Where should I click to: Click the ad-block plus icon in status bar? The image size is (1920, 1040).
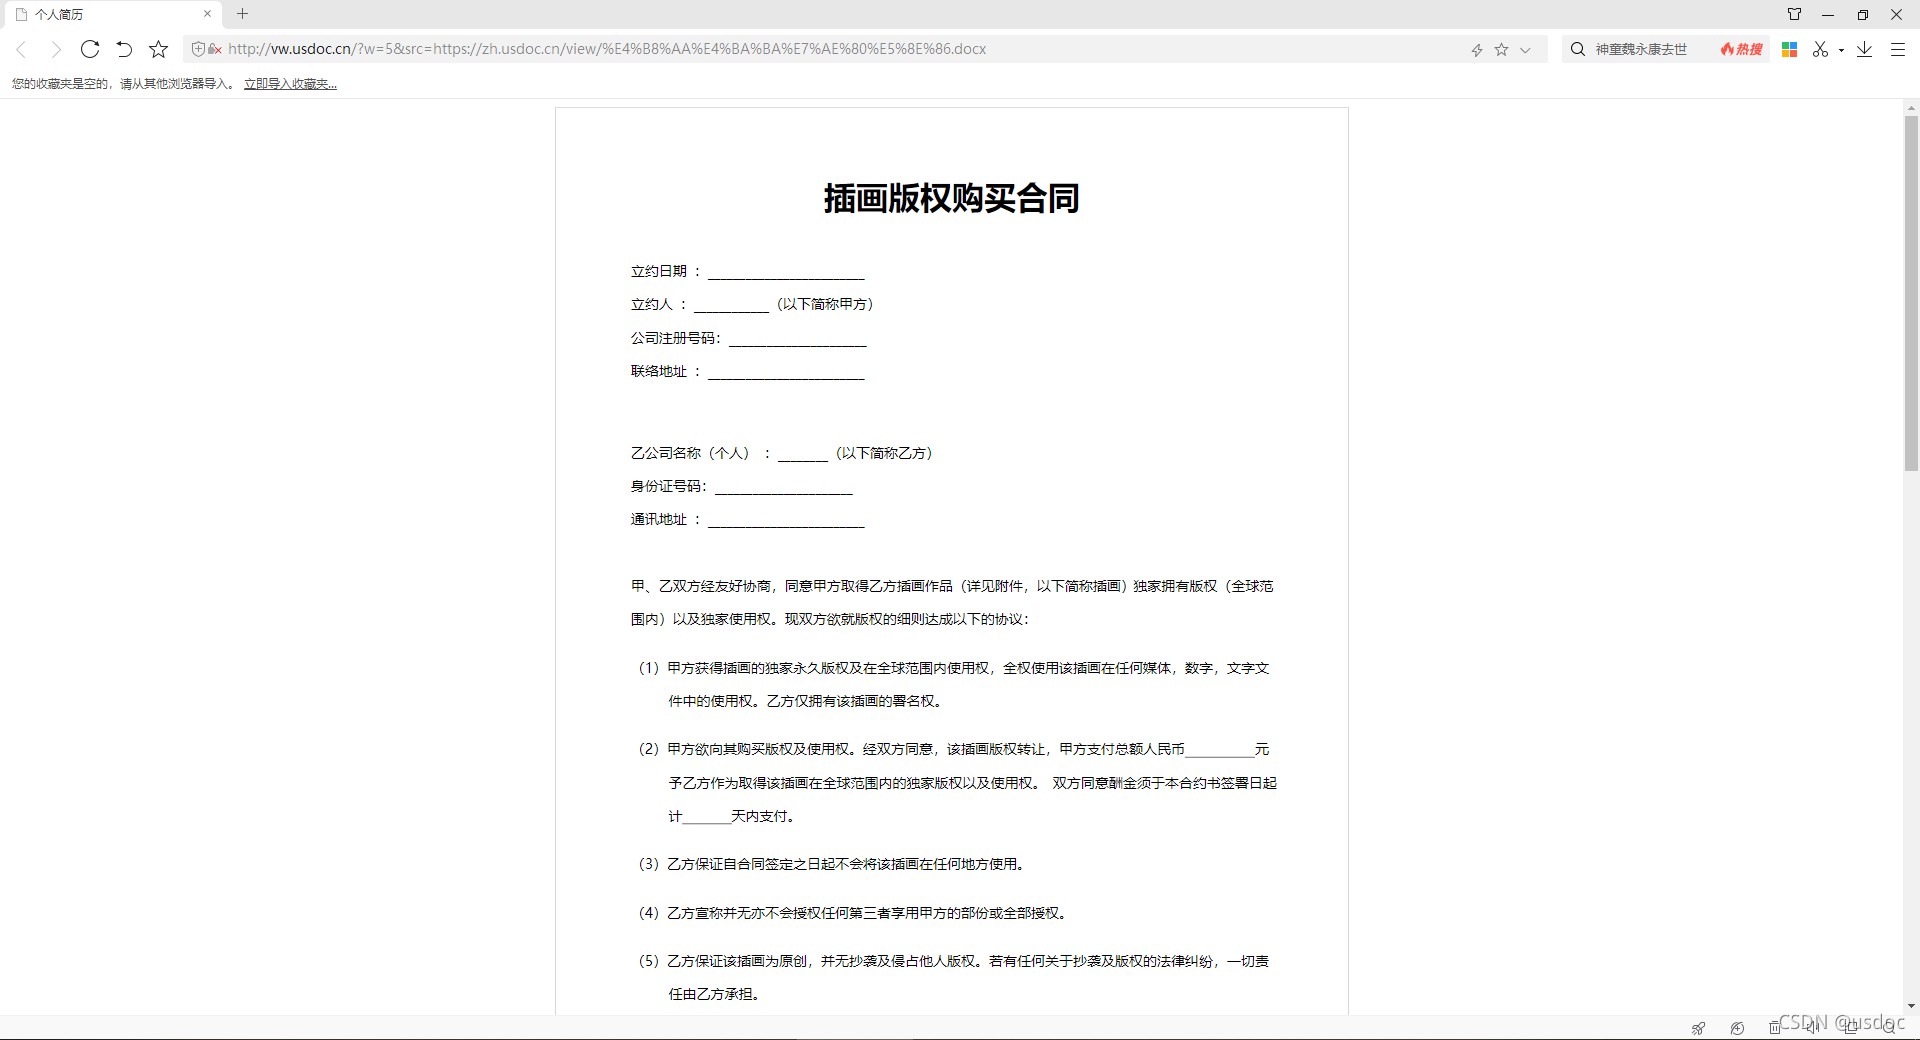1737,1028
